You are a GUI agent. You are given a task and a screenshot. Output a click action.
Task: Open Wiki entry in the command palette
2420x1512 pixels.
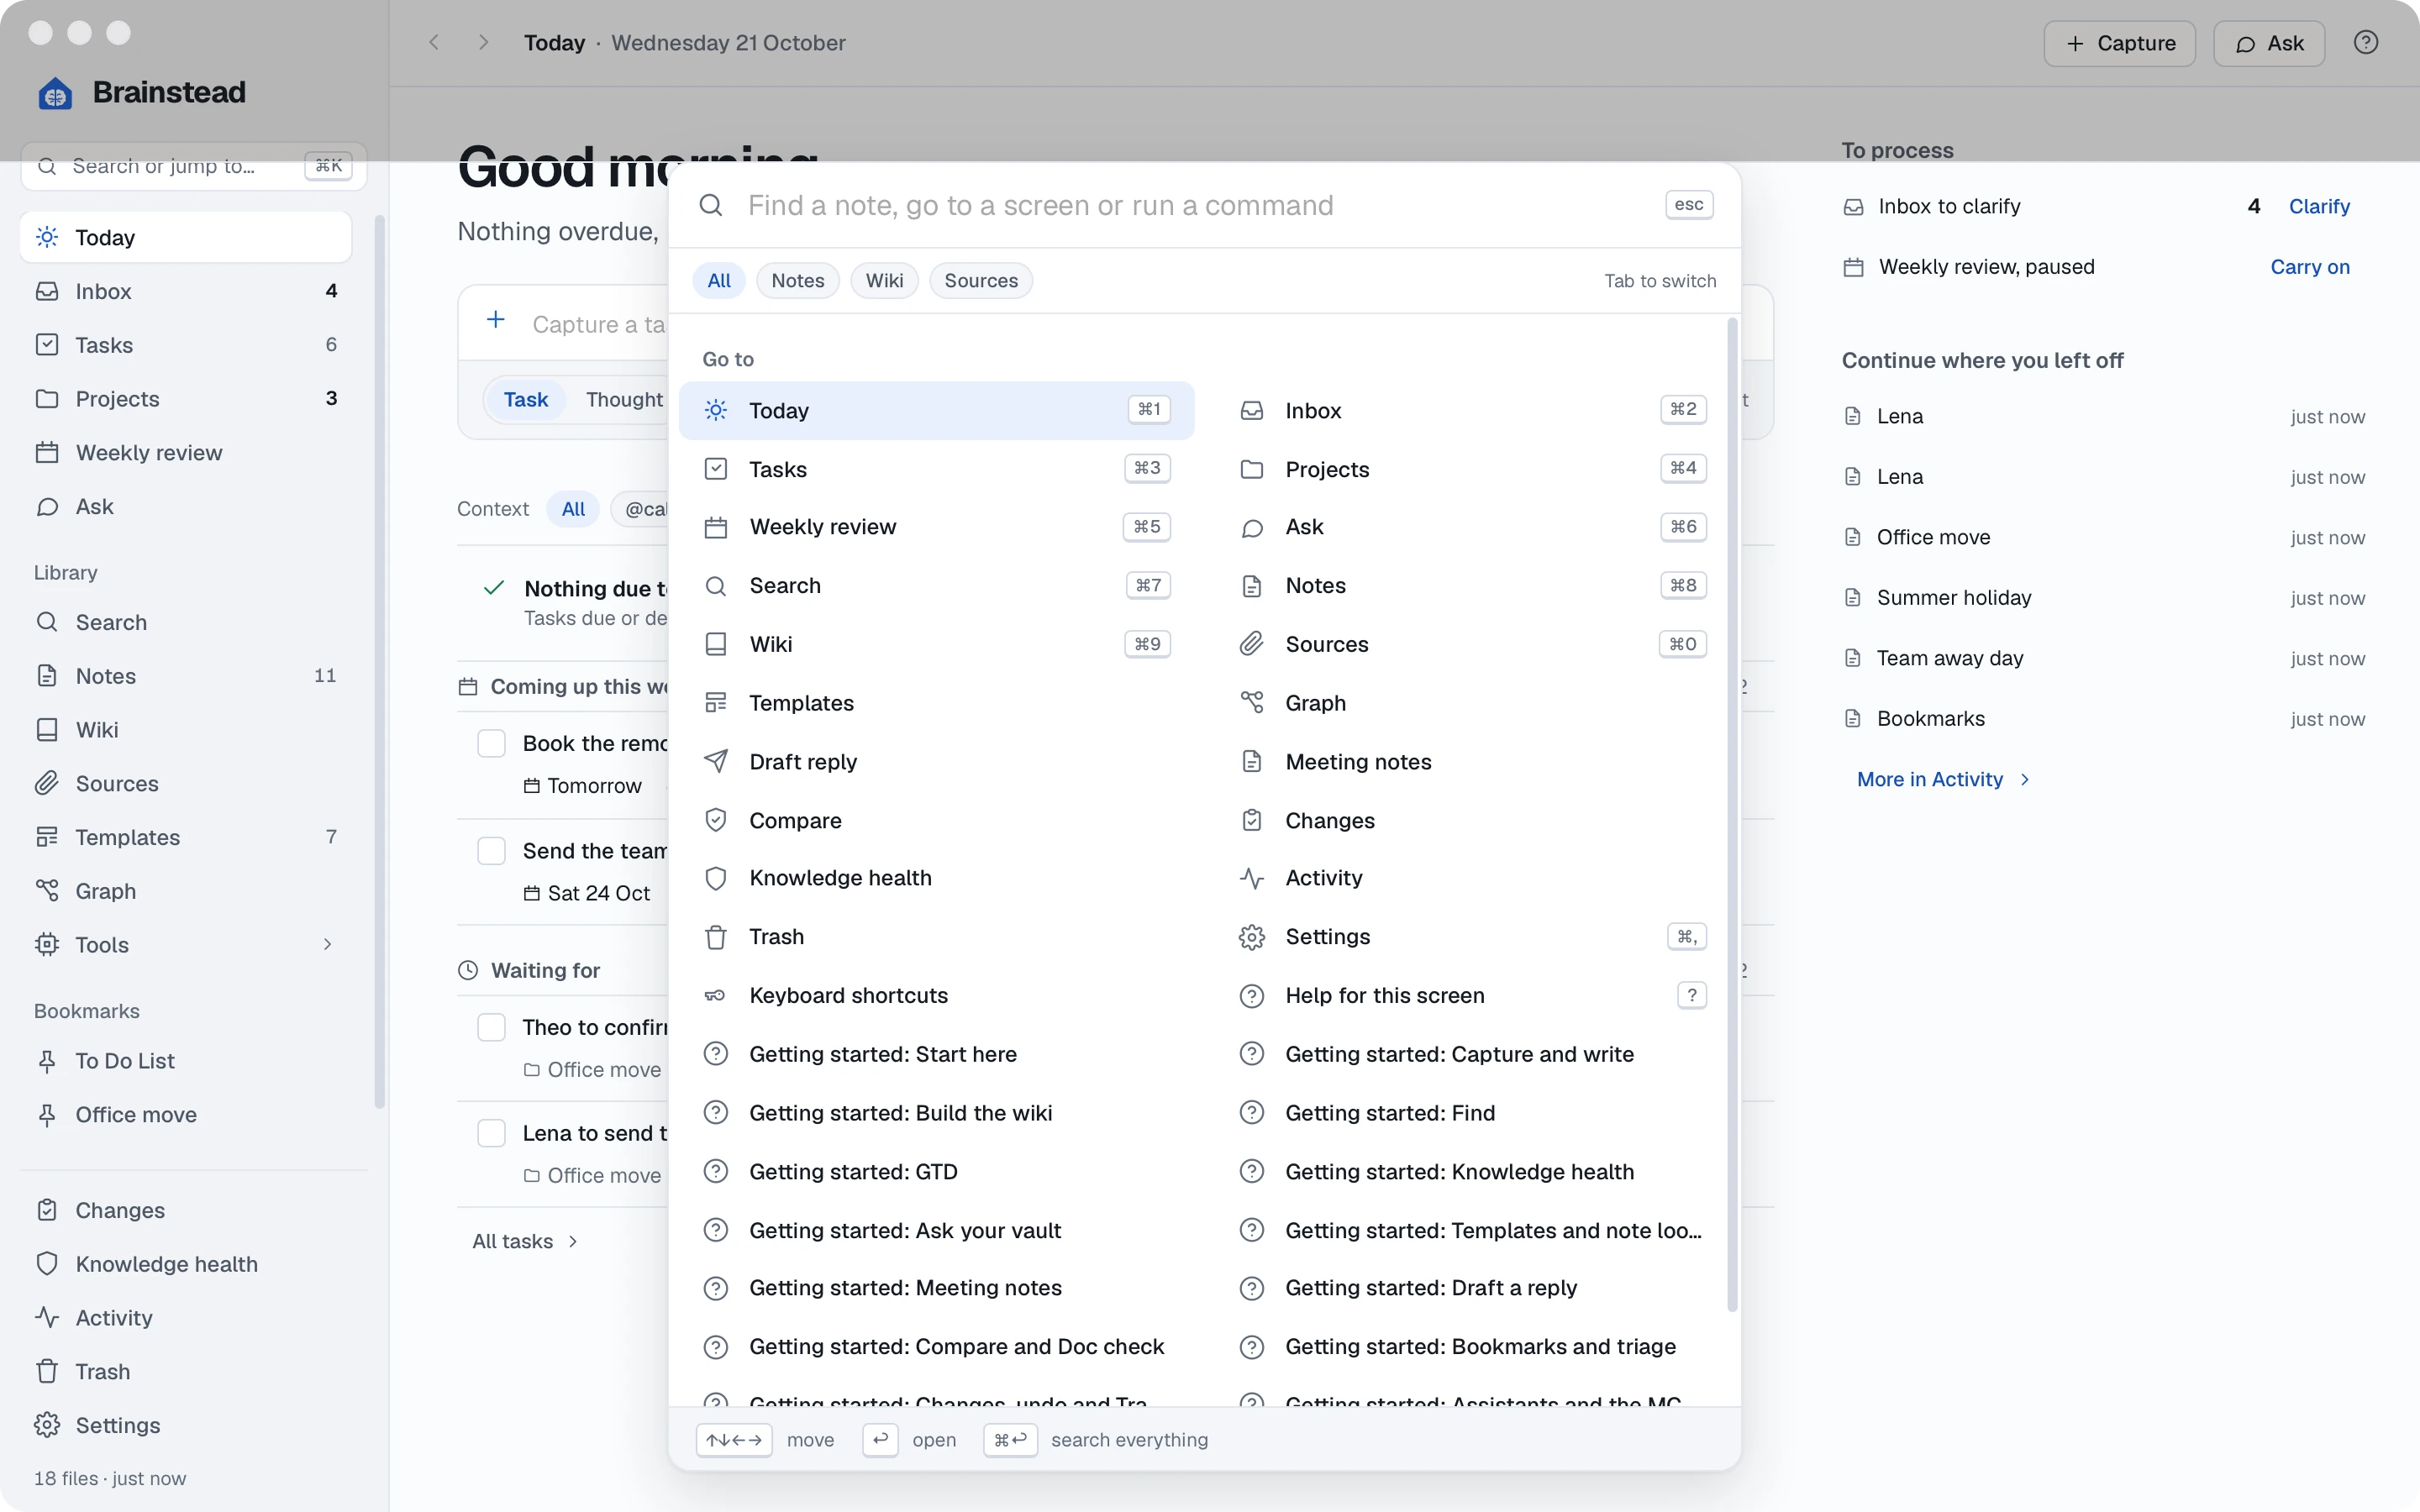936,644
